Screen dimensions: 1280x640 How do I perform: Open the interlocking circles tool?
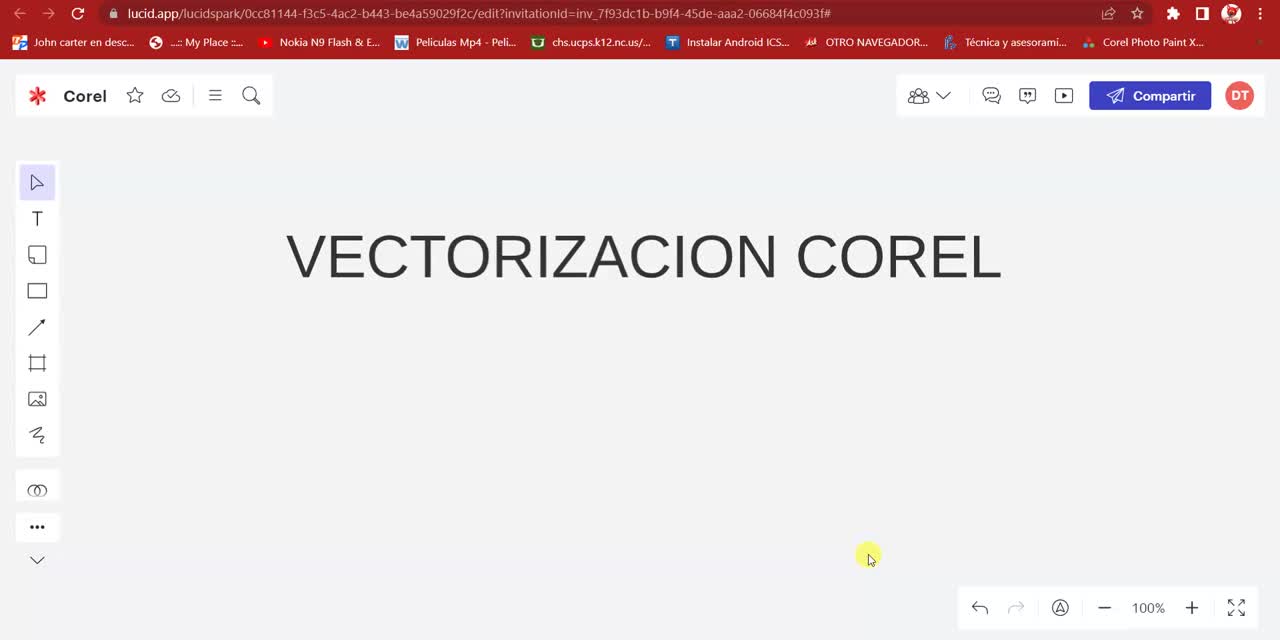[x=37, y=490]
